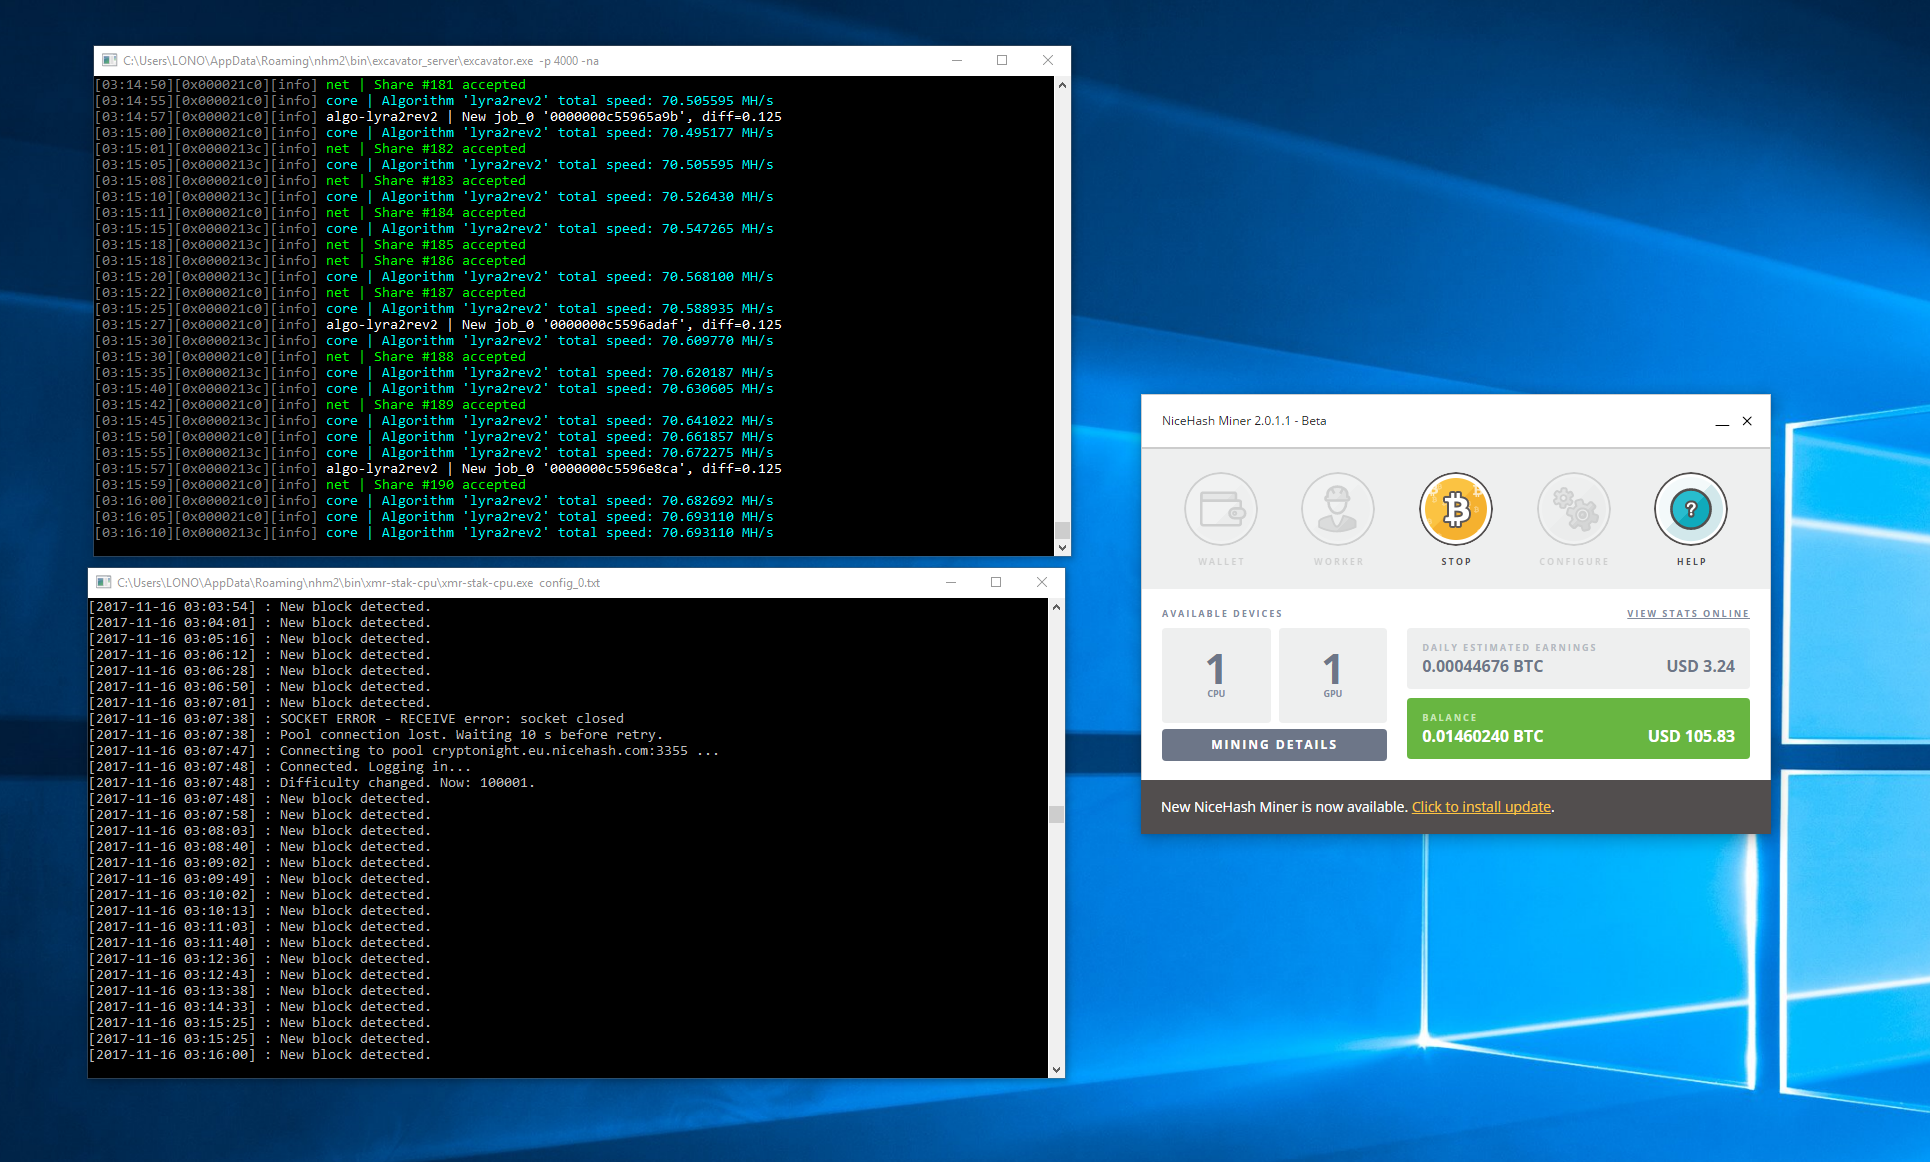Click excavator console scrollbar up arrow

pos(1062,85)
